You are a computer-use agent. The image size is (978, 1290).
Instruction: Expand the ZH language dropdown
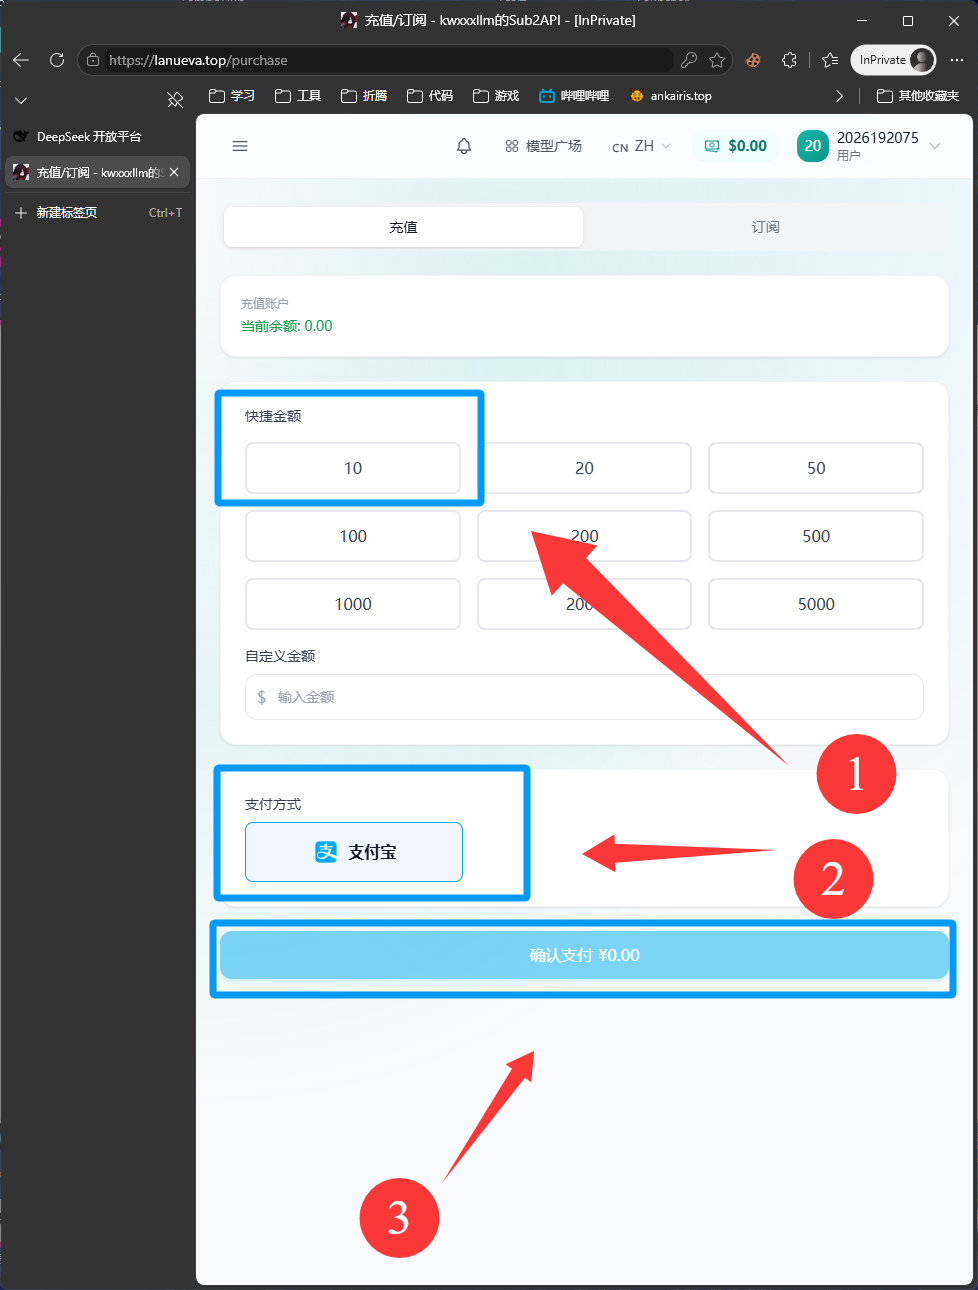[641, 146]
